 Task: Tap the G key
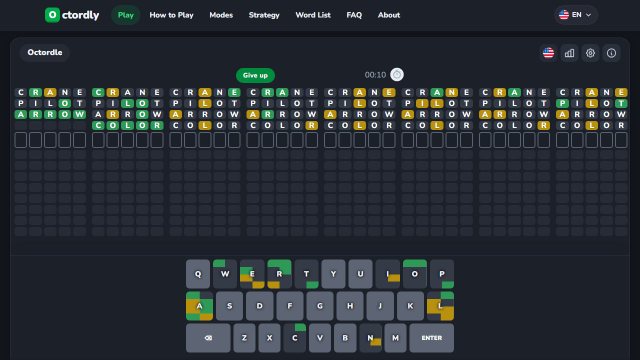320,306
